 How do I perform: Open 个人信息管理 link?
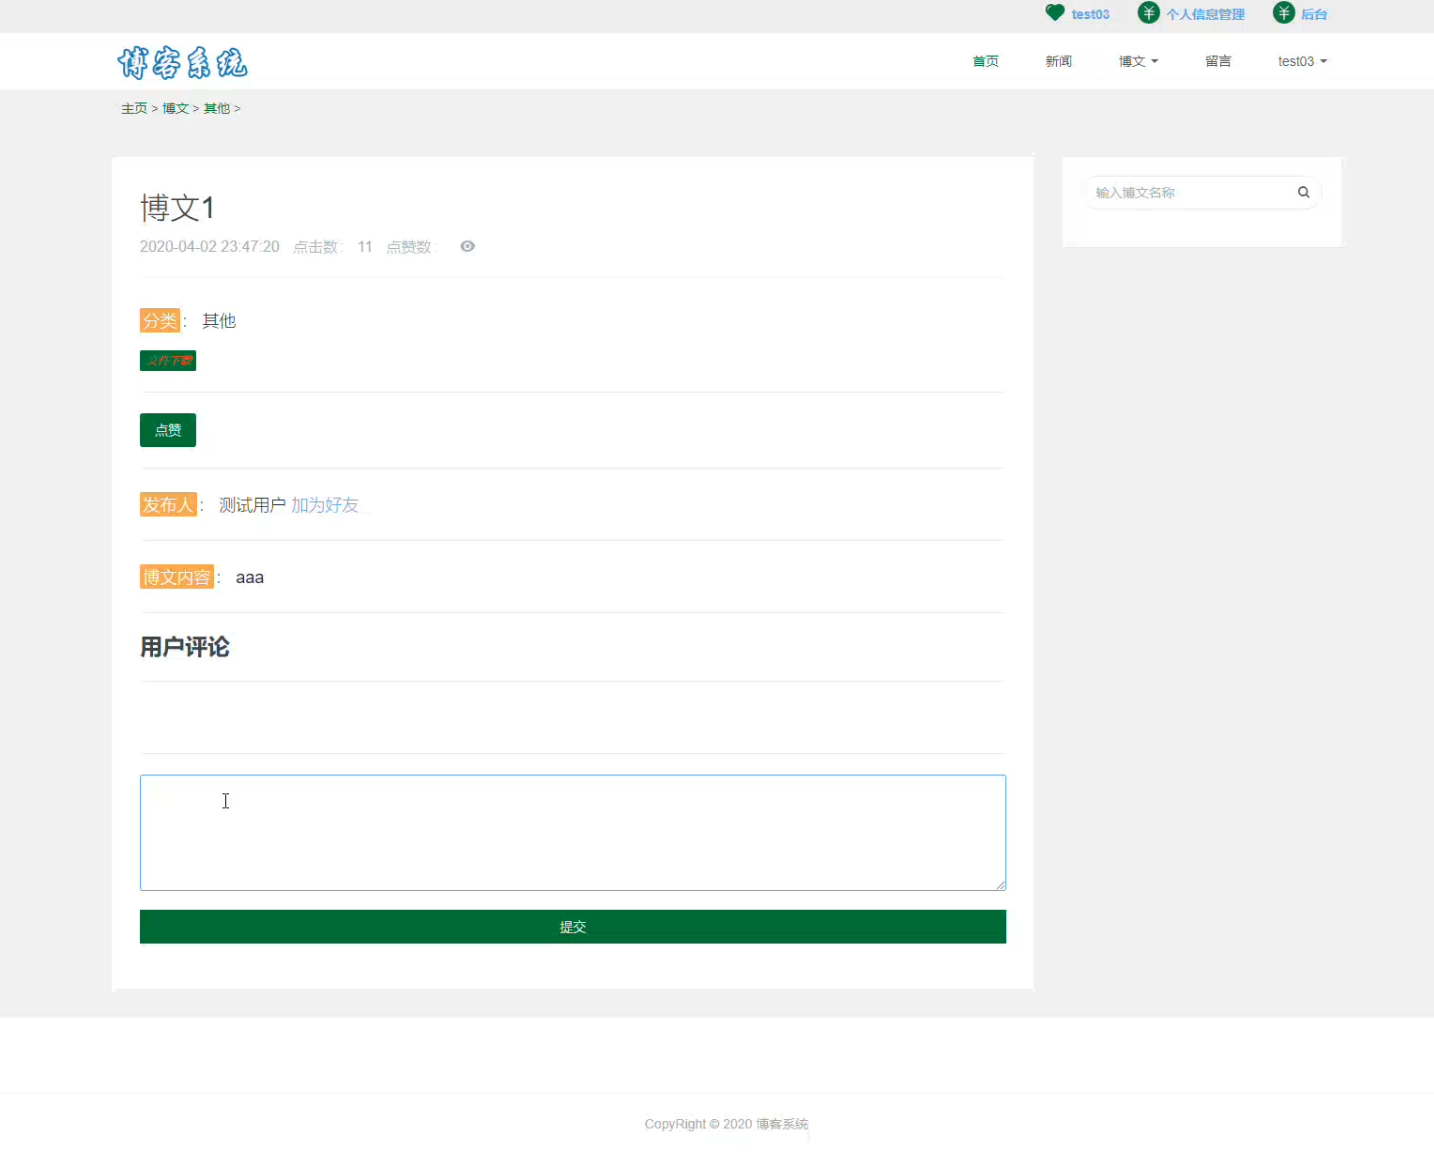(1205, 14)
